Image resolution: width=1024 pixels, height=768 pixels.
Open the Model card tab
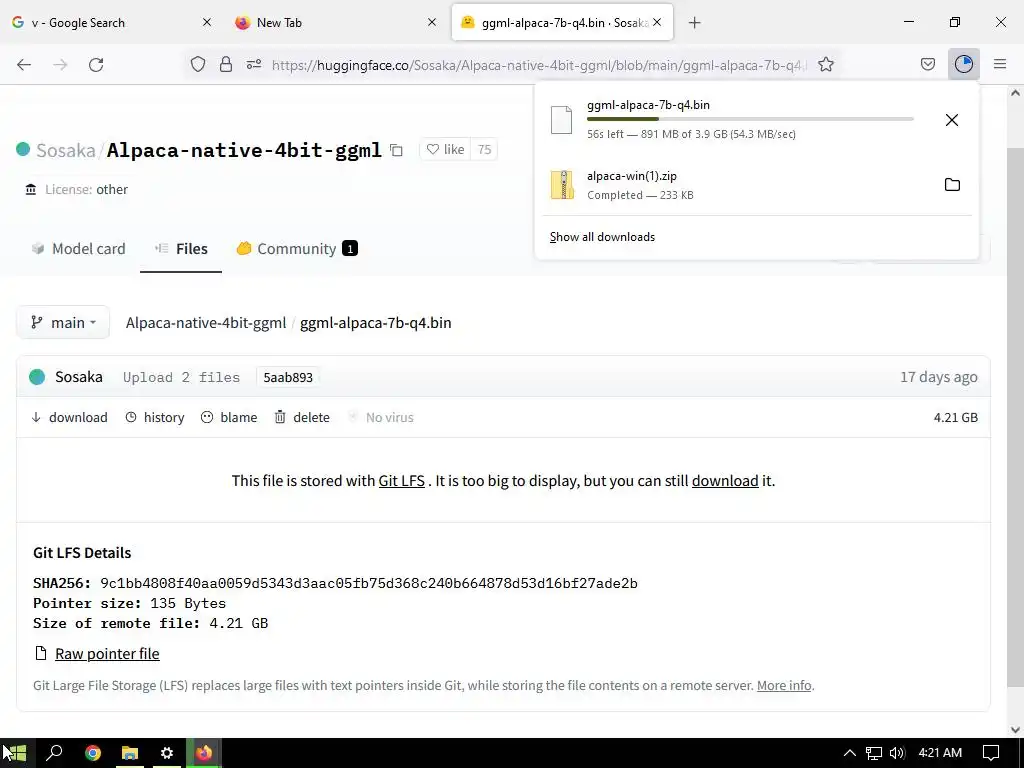78,249
